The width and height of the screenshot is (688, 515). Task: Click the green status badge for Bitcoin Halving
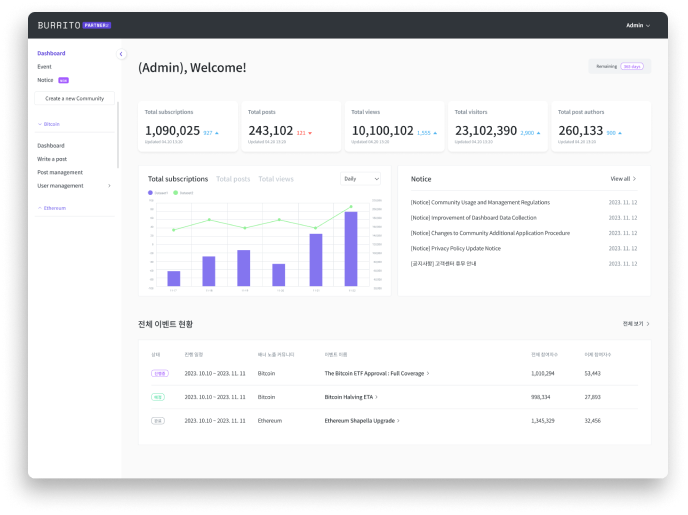158,397
